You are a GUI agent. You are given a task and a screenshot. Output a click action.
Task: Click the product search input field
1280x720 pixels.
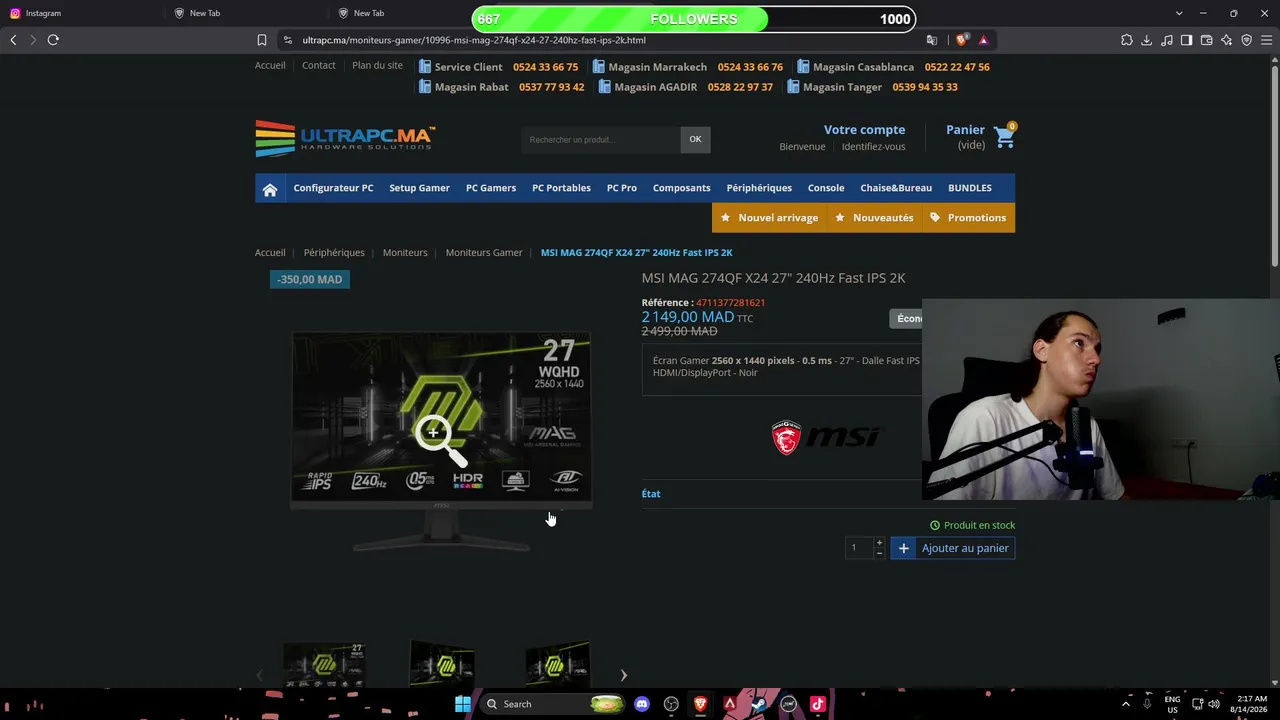[600, 140]
